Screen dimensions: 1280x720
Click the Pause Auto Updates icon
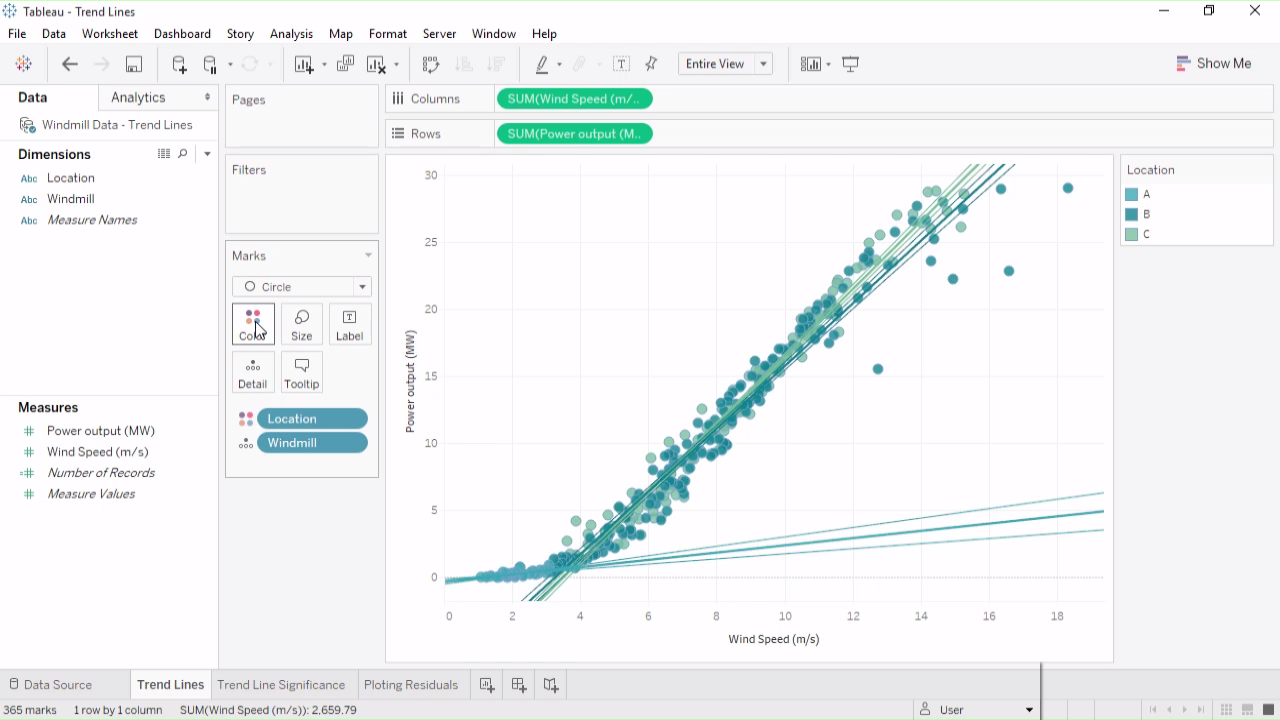210,64
